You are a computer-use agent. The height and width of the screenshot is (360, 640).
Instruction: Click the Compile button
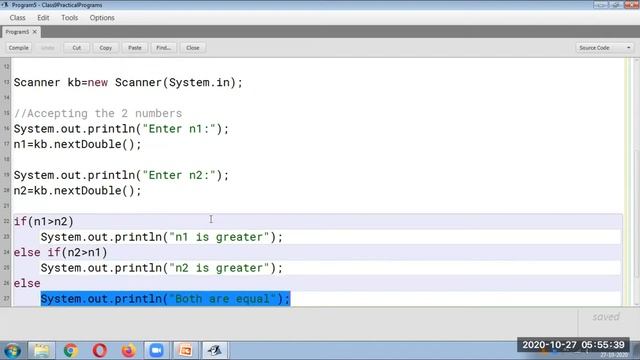[x=19, y=48]
